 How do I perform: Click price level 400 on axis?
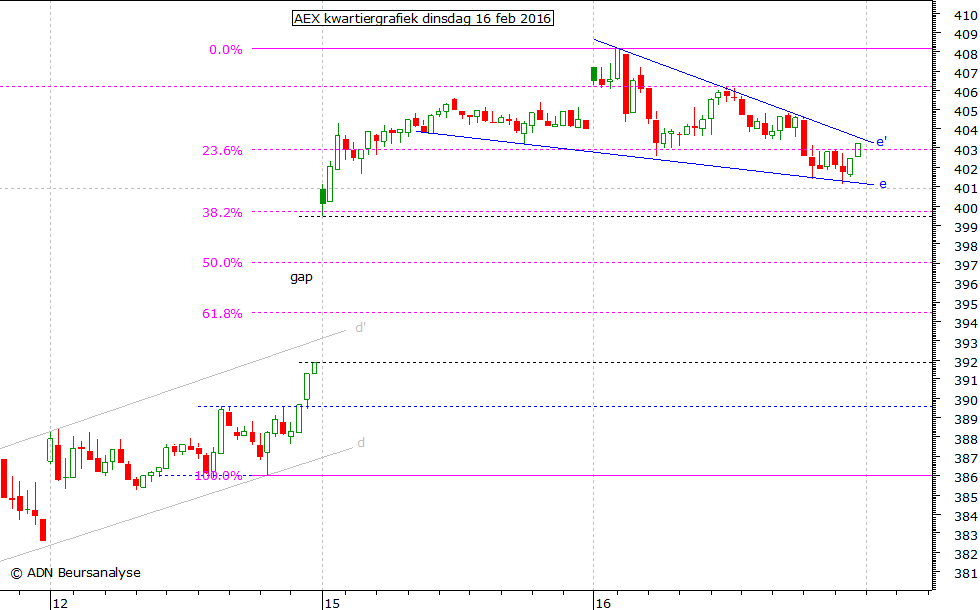click(x=966, y=208)
